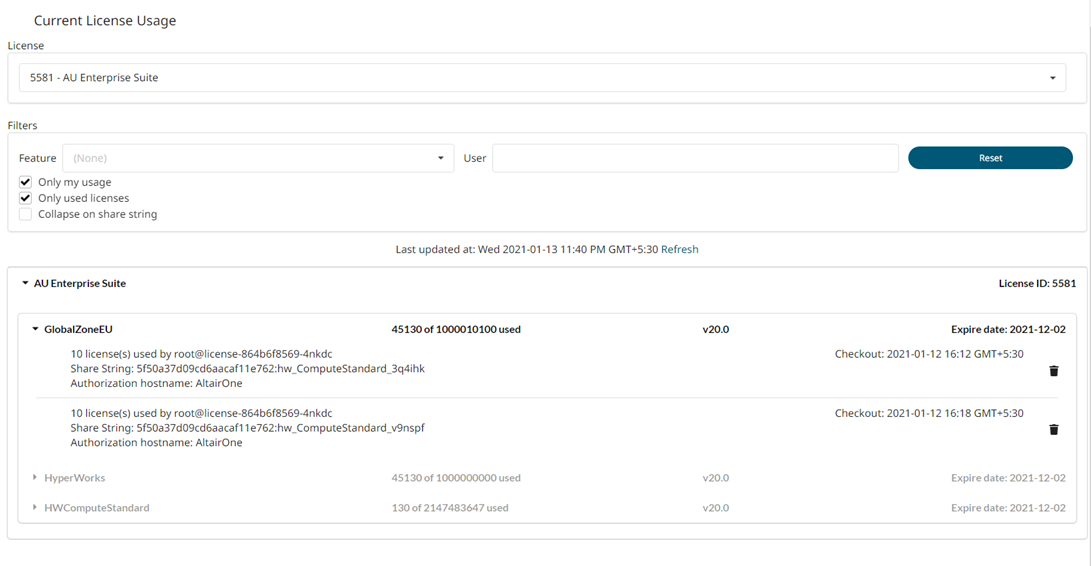The image size is (1091, 566).
Task: Enable Collapse on share string
Action: [26, 214]
